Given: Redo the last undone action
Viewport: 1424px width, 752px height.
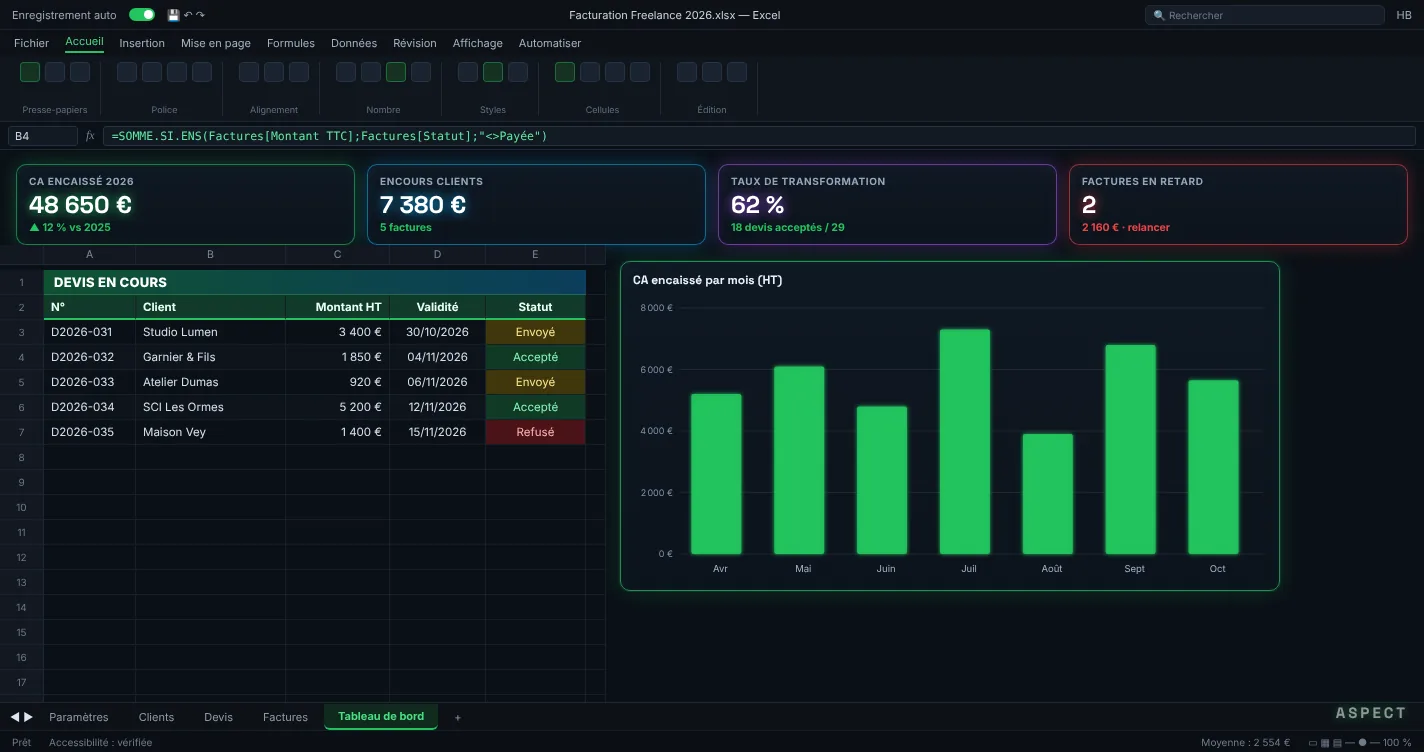Looking at the screenshot, I should pos(200,15).
